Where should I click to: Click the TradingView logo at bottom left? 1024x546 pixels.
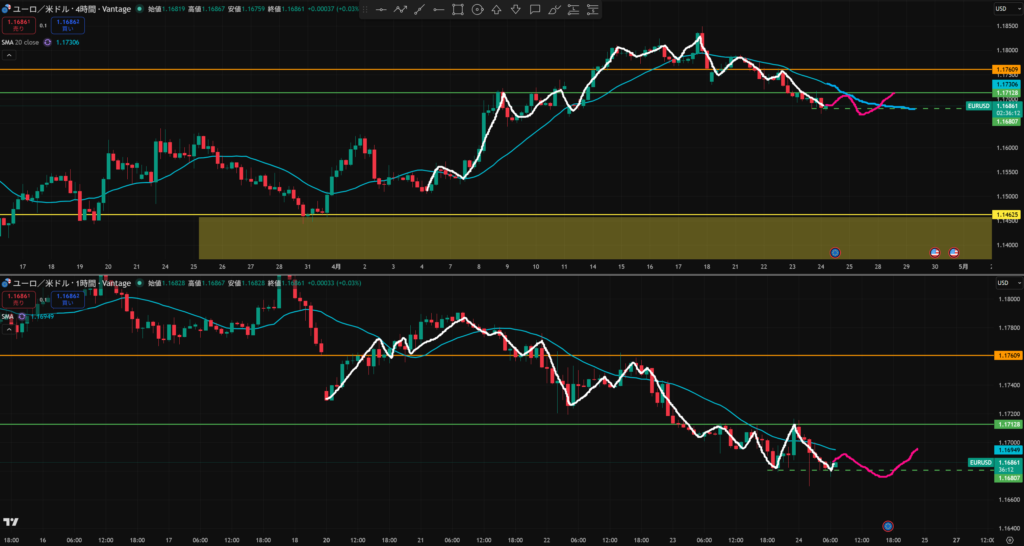coord(11,523)
